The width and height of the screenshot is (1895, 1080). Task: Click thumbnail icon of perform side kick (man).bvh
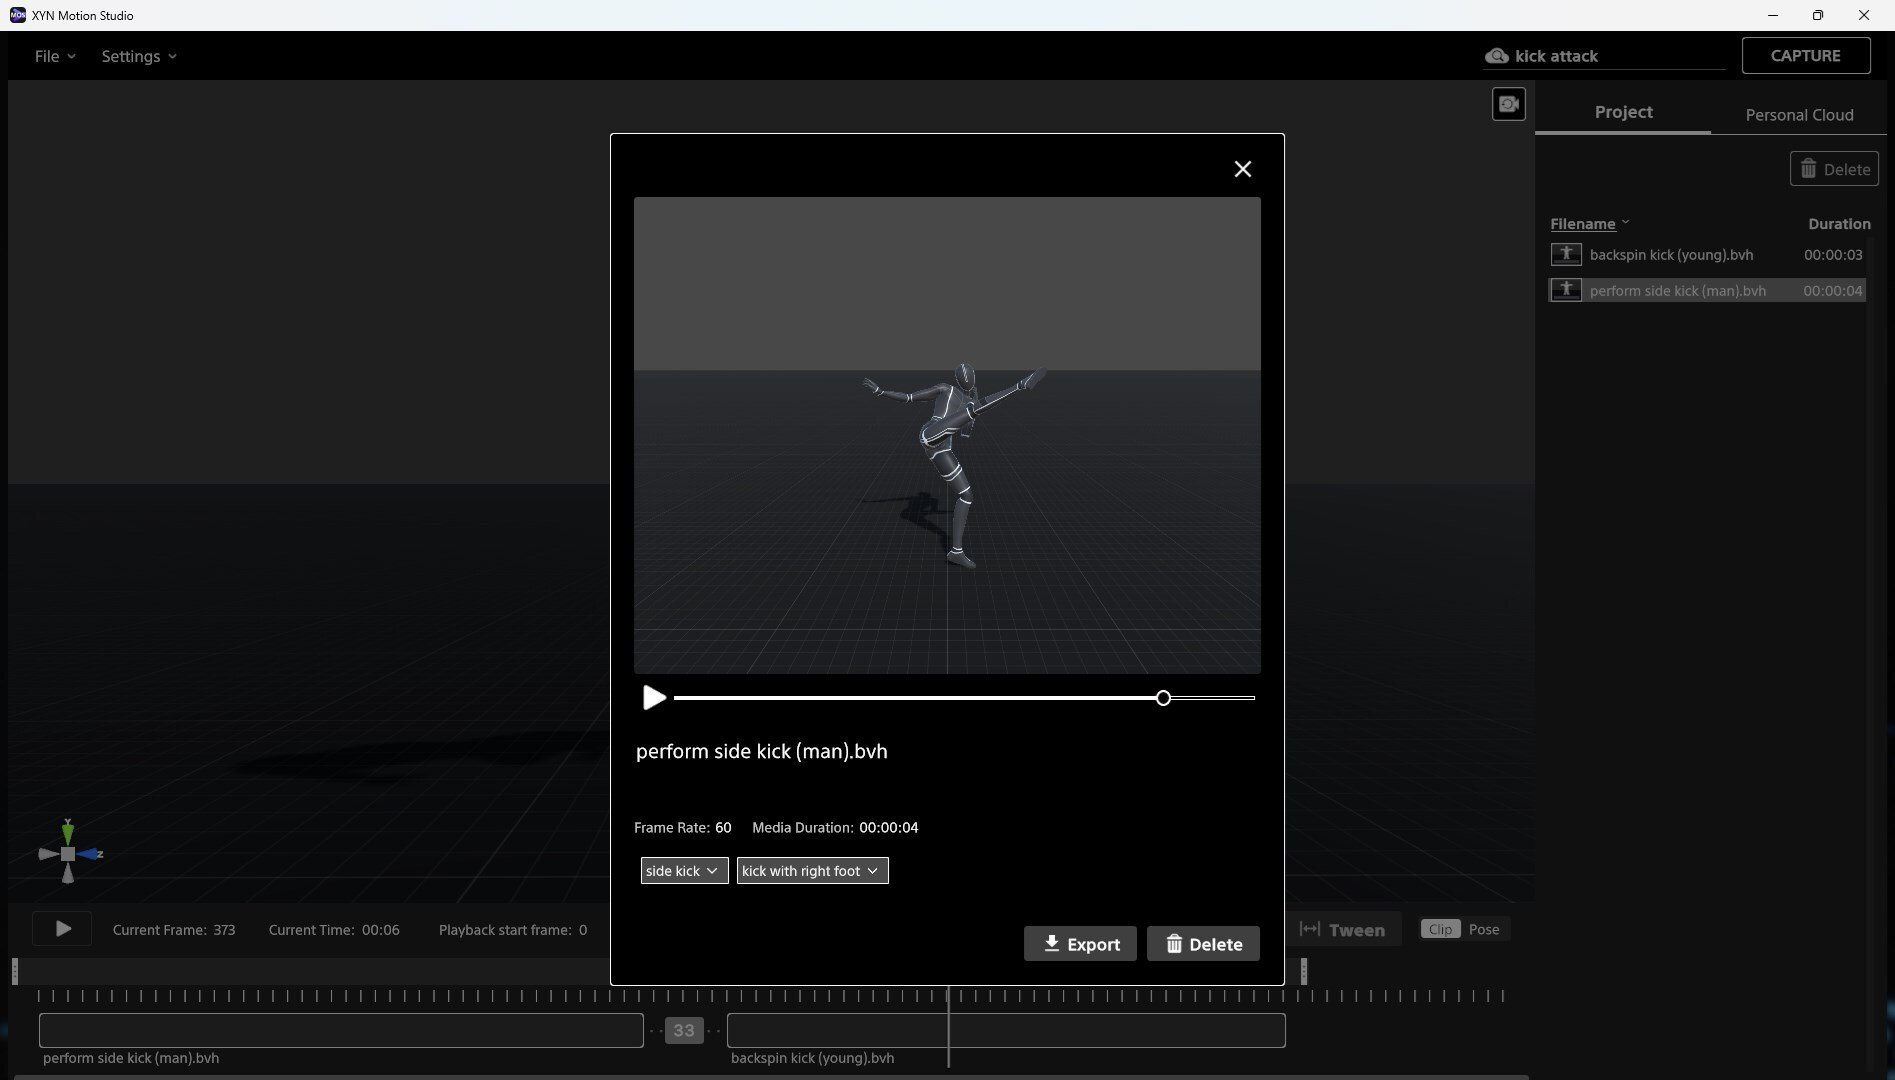[x=1565, y=291]
